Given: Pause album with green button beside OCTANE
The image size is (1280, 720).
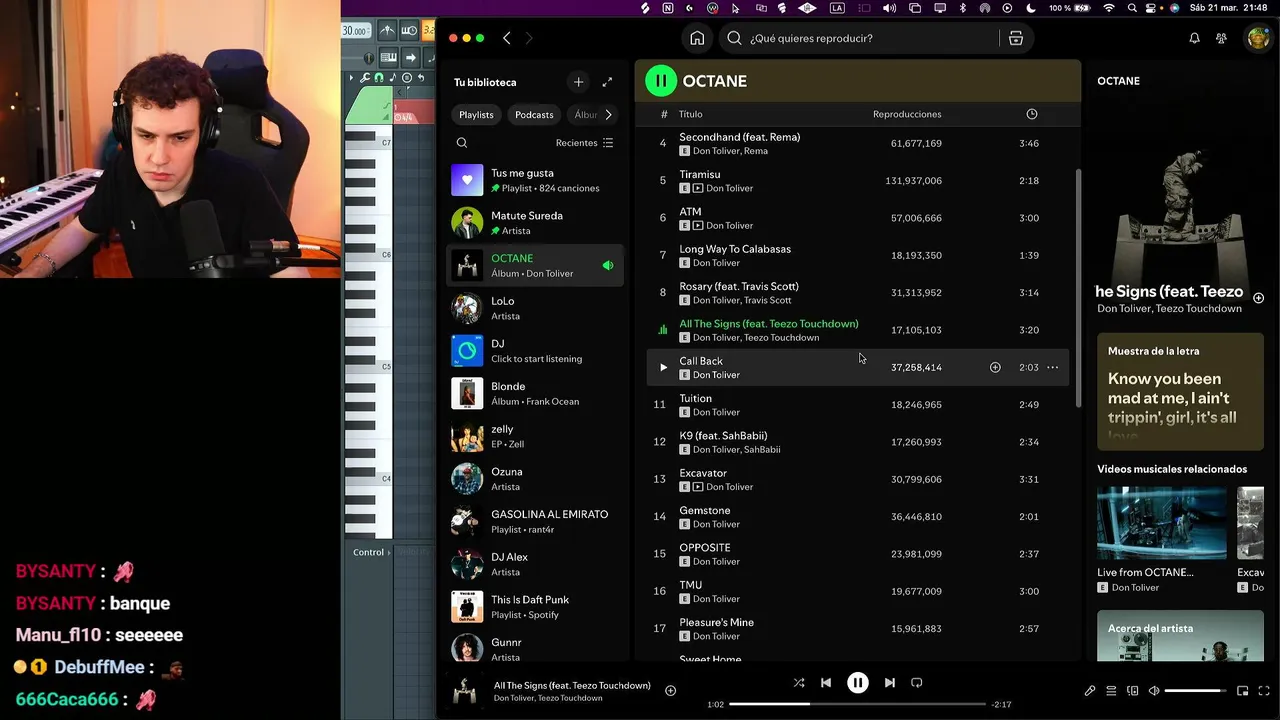Looking at the screenshot, I should (661, 81).
